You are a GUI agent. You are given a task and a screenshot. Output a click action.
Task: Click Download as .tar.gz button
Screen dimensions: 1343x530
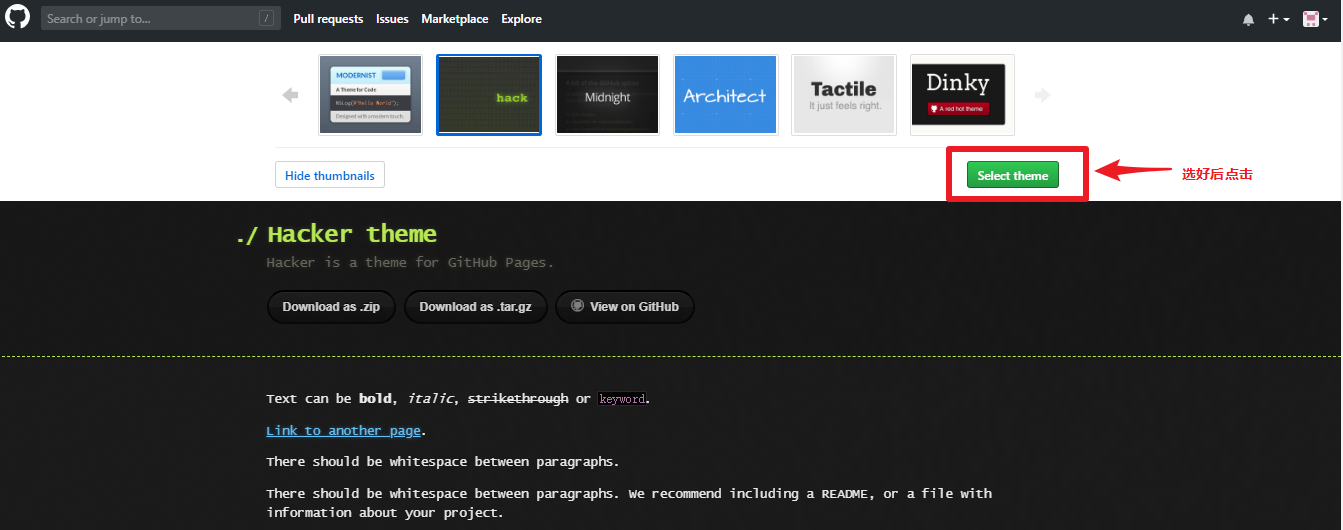475,307
